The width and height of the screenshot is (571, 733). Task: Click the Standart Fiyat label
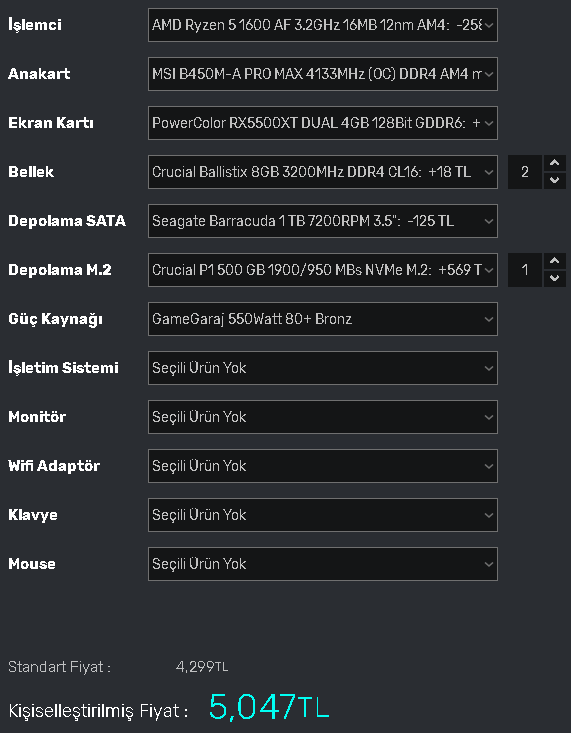click(x=59, y=667)
